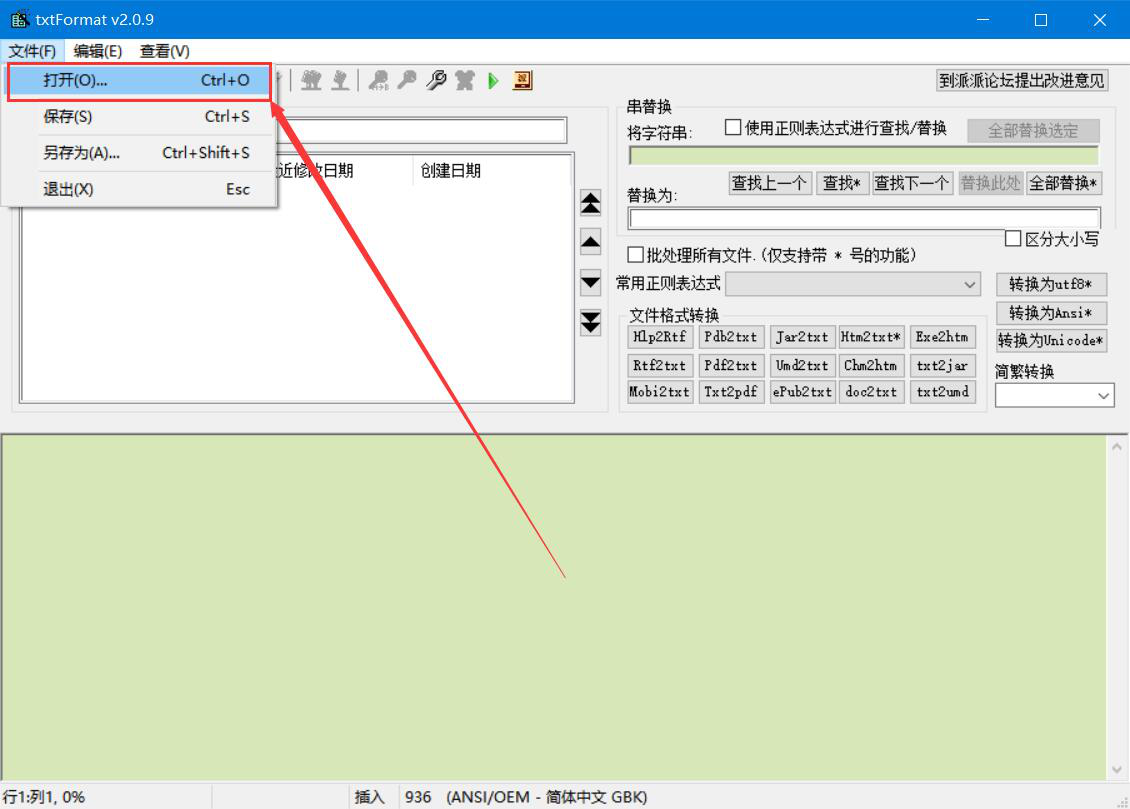Click the gray double-figure toolbar icon
Image resolution: width=1130 pixels, height=809 pixels.
coord(311,80)
